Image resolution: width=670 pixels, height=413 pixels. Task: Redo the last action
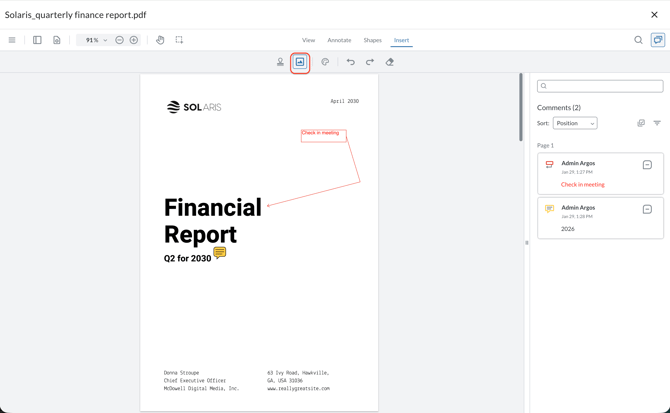click(370, 62)
